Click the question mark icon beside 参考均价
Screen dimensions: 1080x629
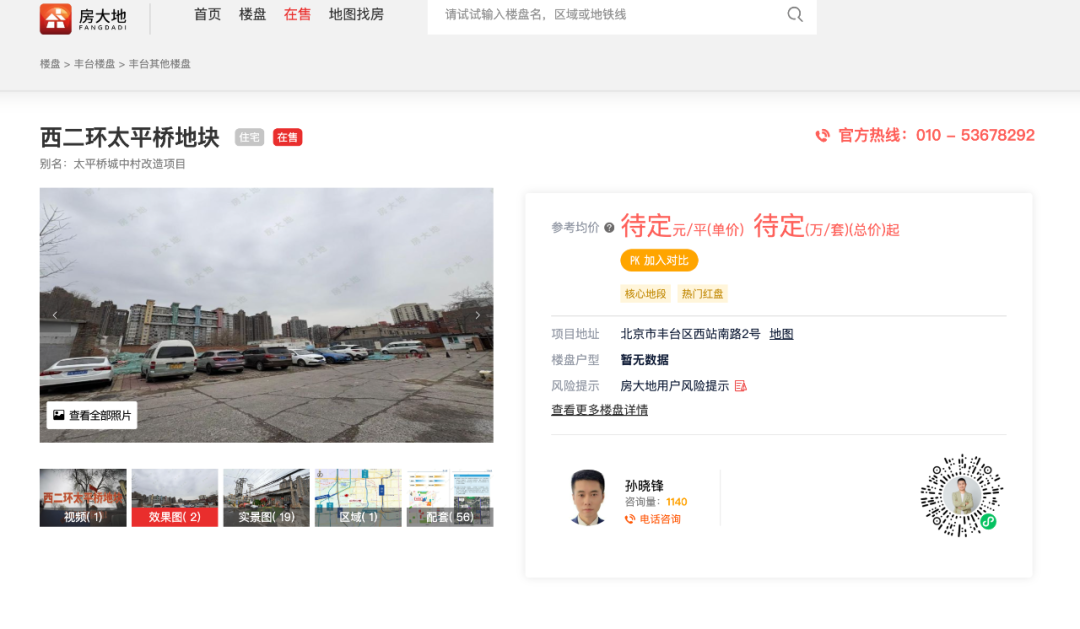609,228
